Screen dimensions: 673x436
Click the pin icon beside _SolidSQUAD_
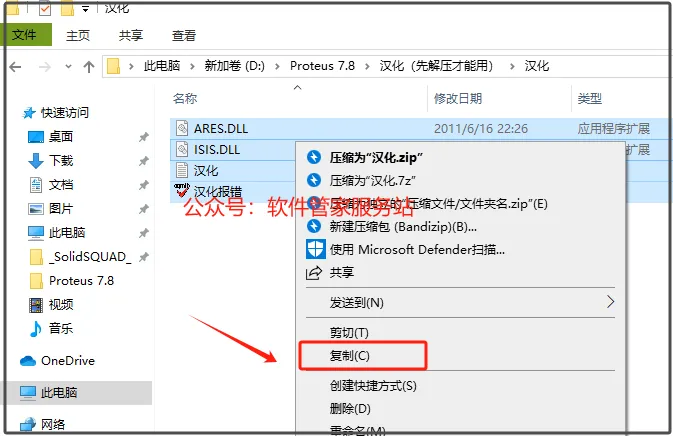tap(143, 257)
